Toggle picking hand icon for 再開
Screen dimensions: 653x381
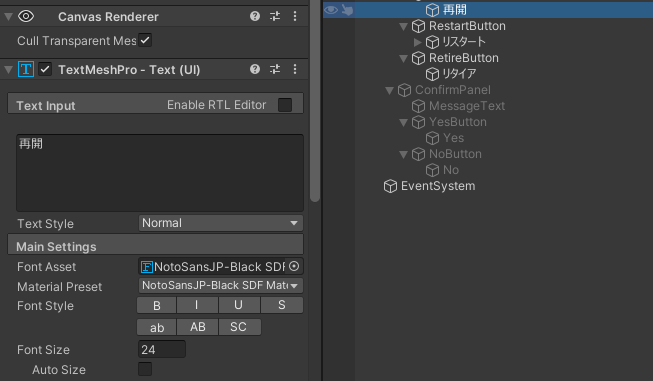point(347,10)
